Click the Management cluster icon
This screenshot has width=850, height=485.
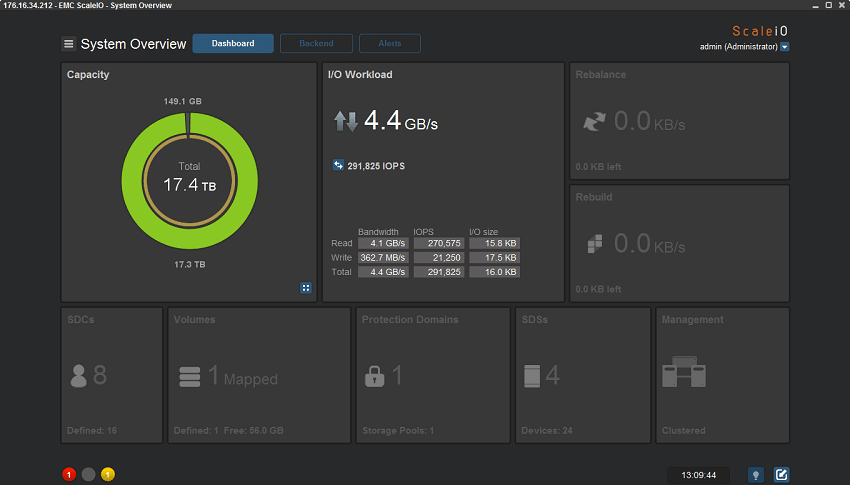[x=684, y=372]
